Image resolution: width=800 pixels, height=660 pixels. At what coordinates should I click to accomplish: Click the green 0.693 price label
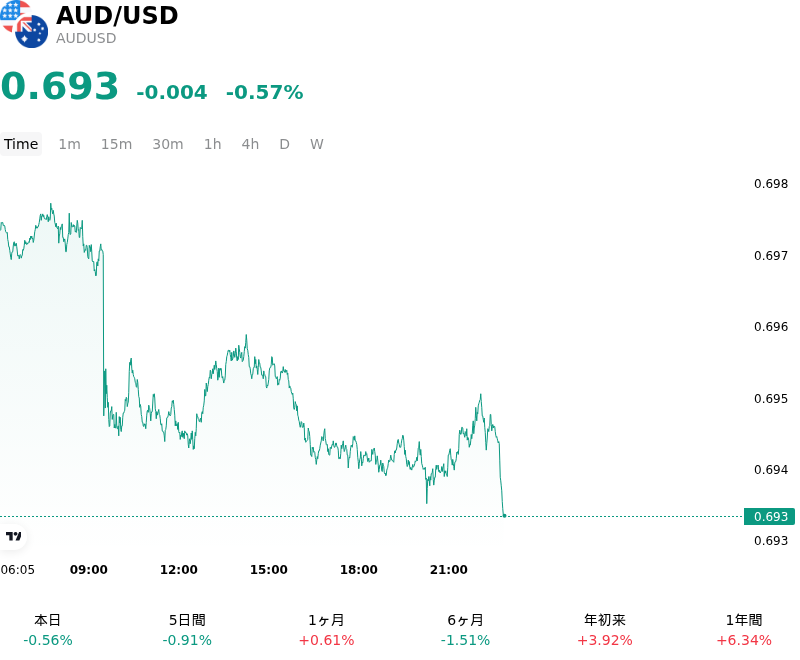pyautogui.click(x=769, y=516)
